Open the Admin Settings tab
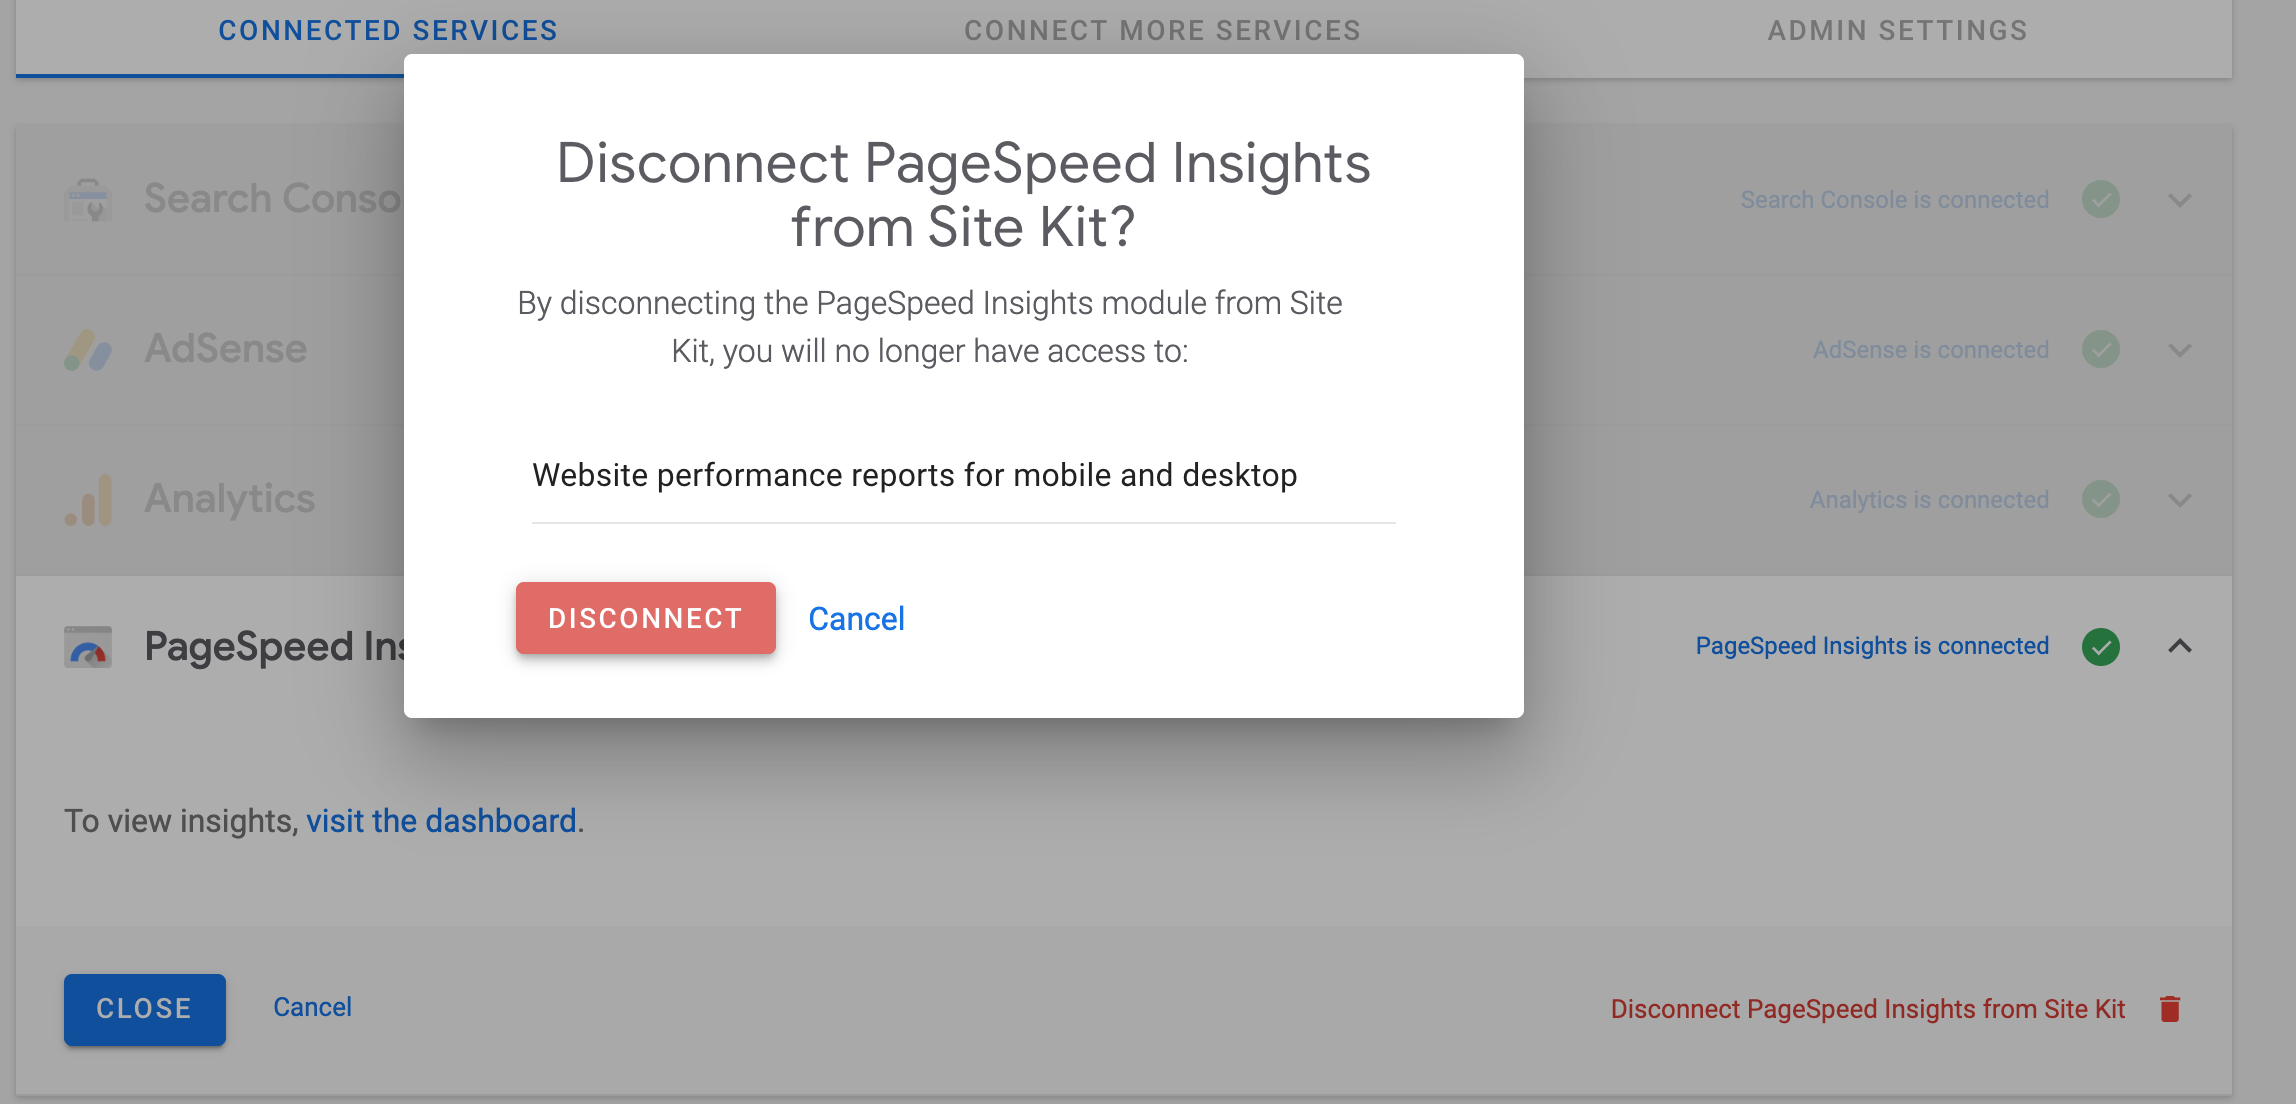2296x1104 pixels. coord(1898,30)
